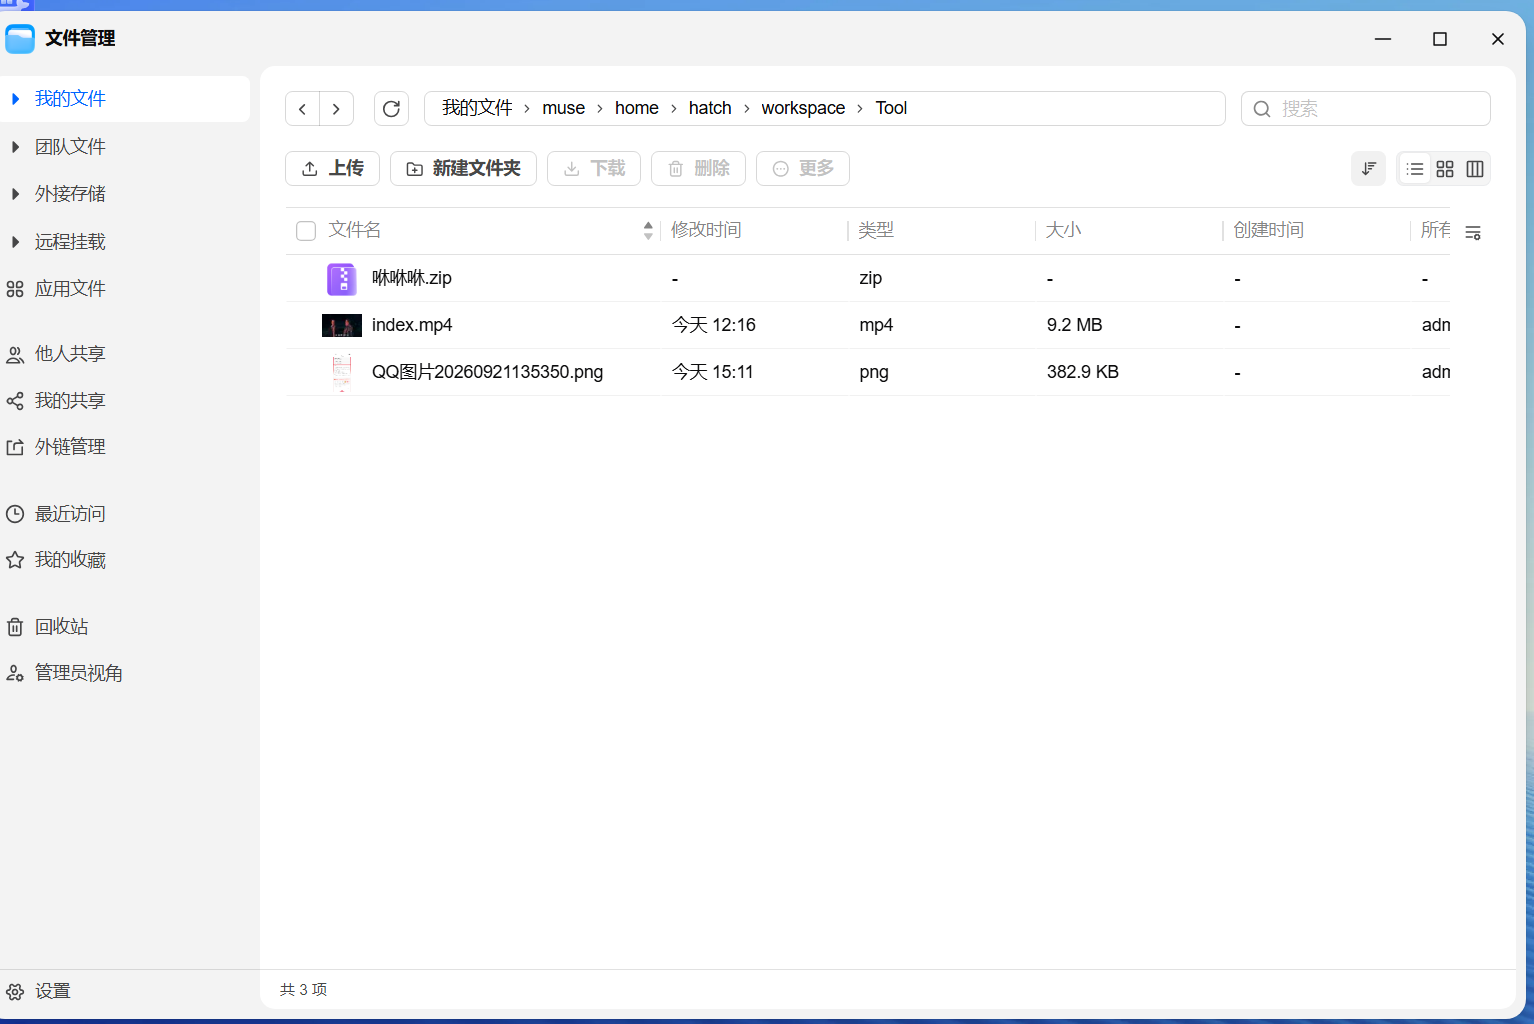Select the file name QQ图片20260921135350.png
1534x1024 pixels.
pos(488,372)
